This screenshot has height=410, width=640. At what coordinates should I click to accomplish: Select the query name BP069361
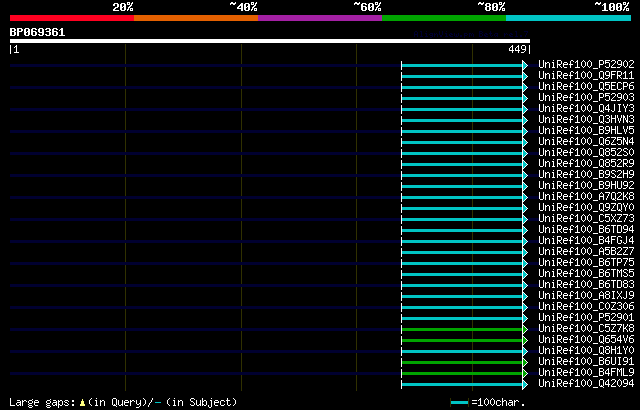[x=37, y=33]
